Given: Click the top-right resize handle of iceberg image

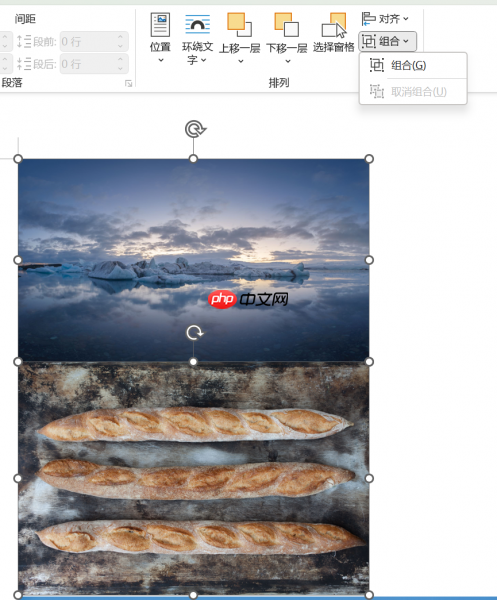Looking at the screenshot, I should tap(369, 159).
